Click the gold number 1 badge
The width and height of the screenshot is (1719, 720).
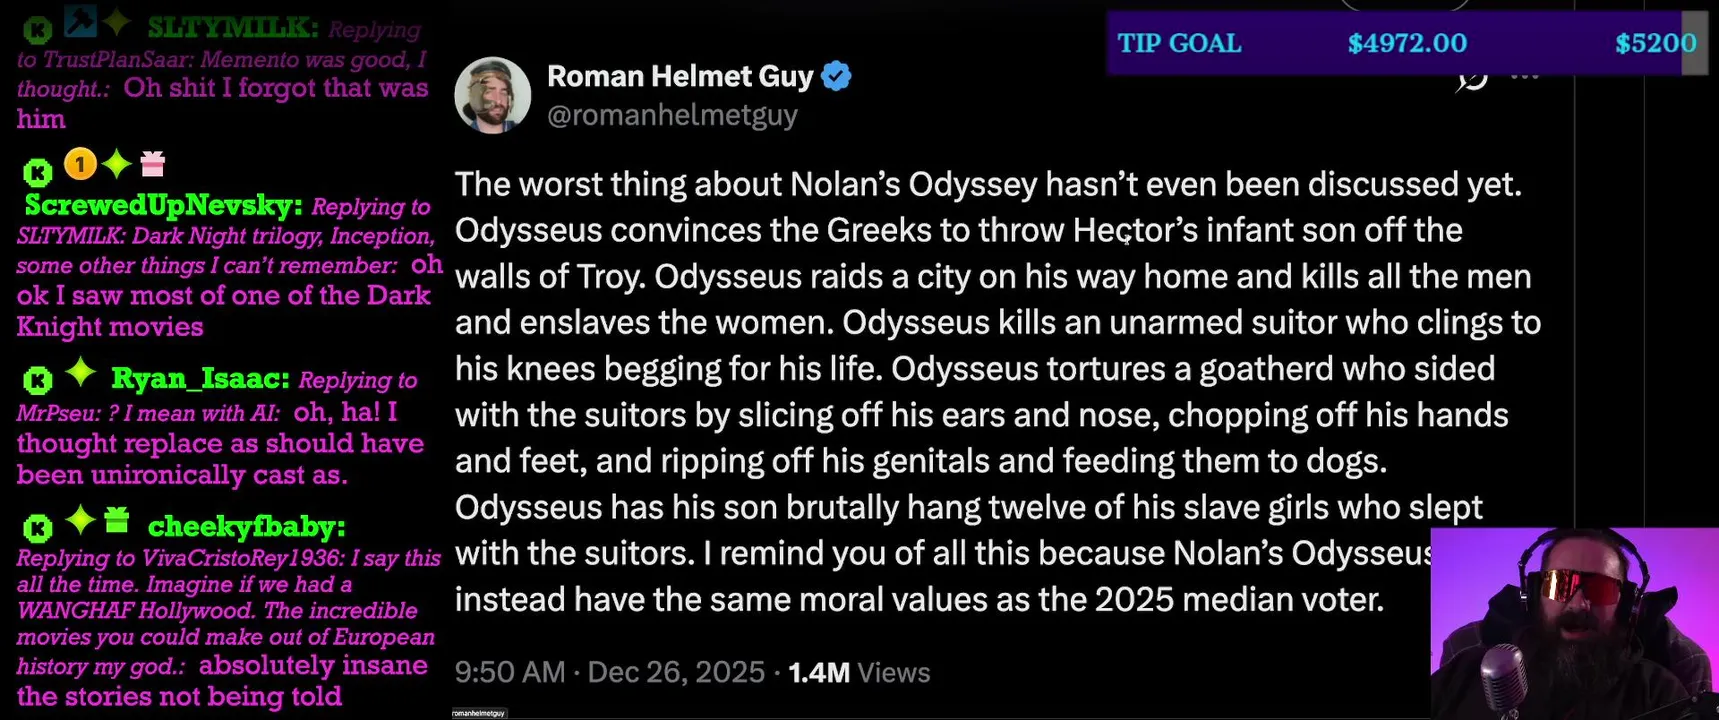[x=80, y=163]
